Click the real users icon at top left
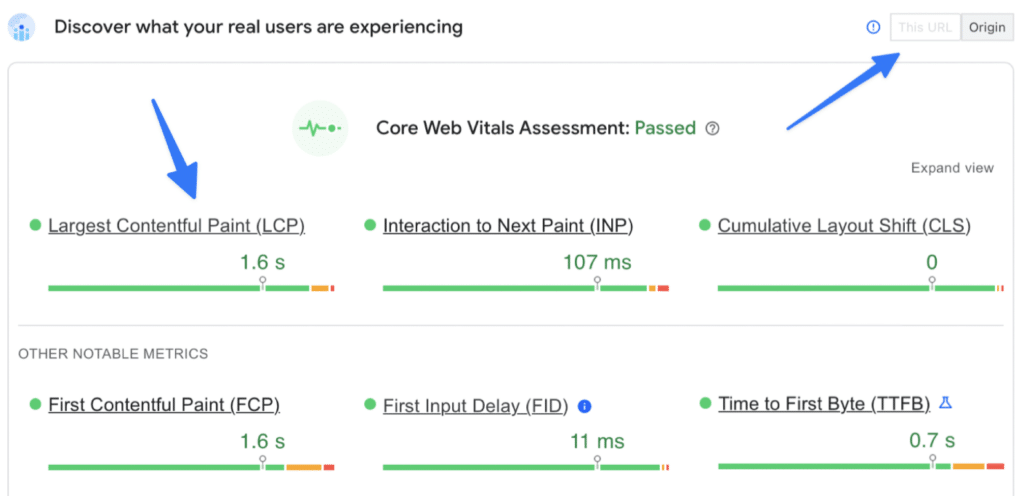The width and height of the screenshot is (1024, 496). pyautogui.click(x=21, y=28)
